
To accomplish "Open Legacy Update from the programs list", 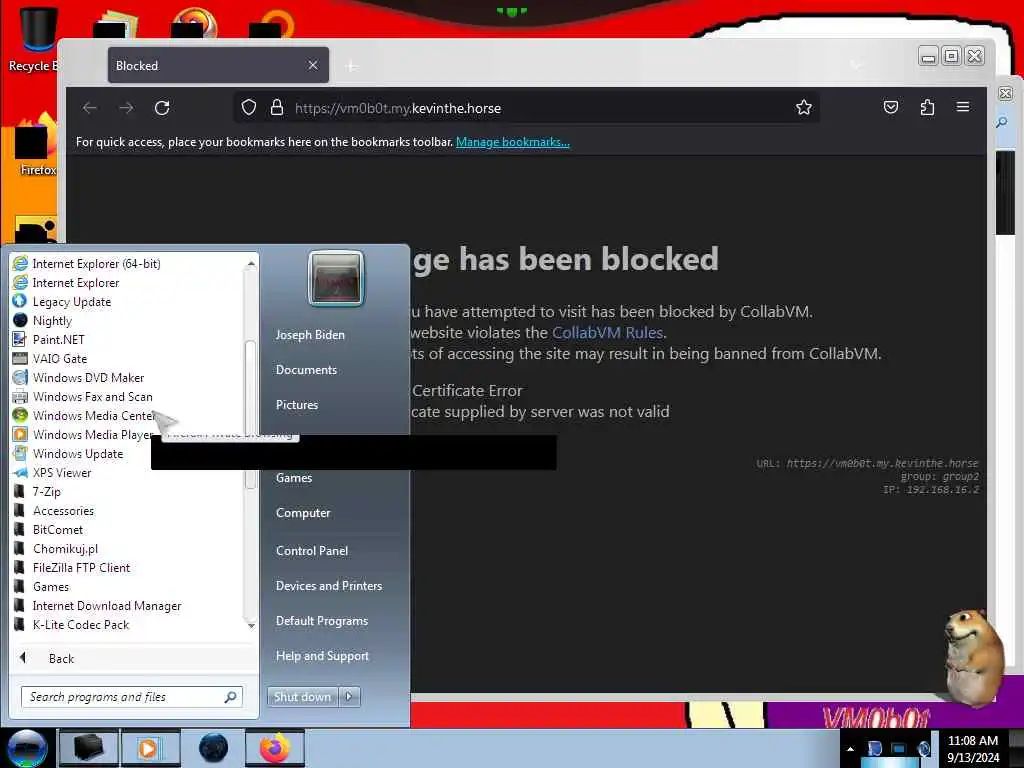I will [72, 302].
